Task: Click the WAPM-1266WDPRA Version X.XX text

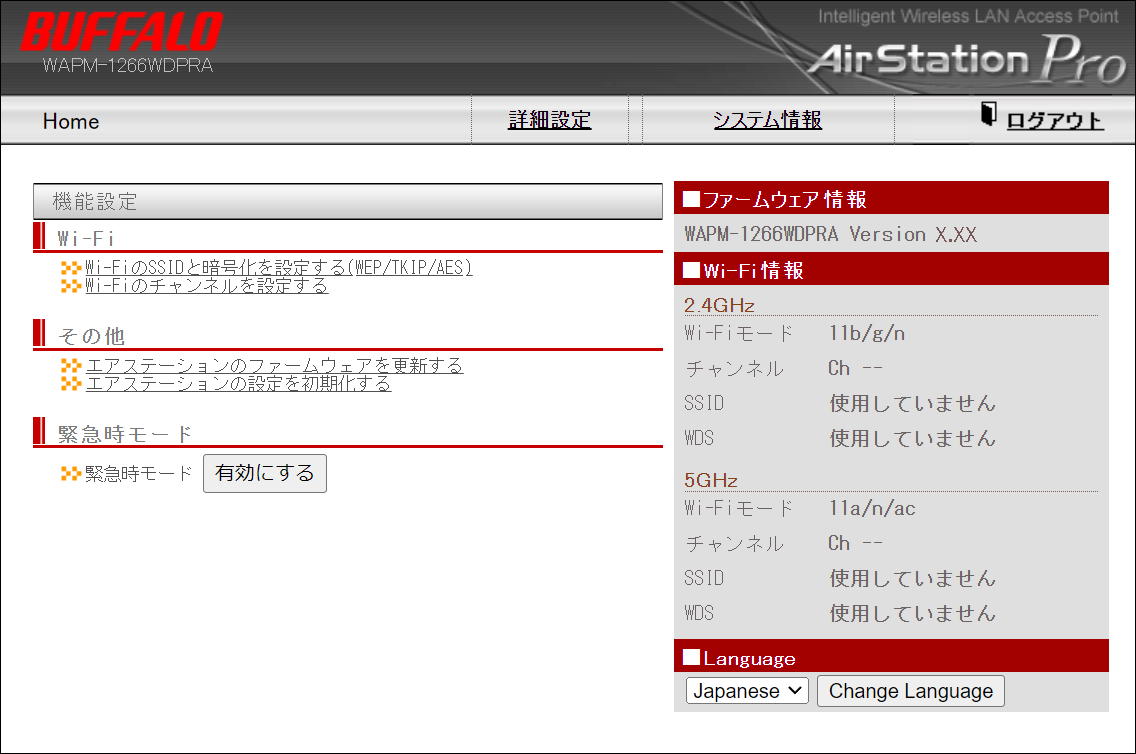Action: 830,235
